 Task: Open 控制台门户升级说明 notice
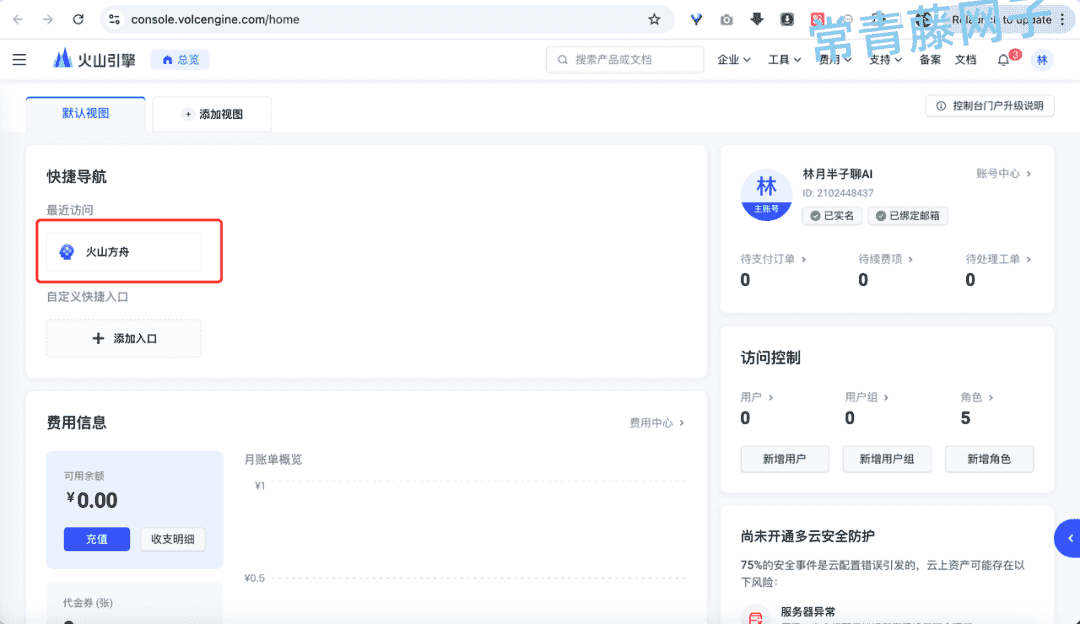(x=990, y=106)
